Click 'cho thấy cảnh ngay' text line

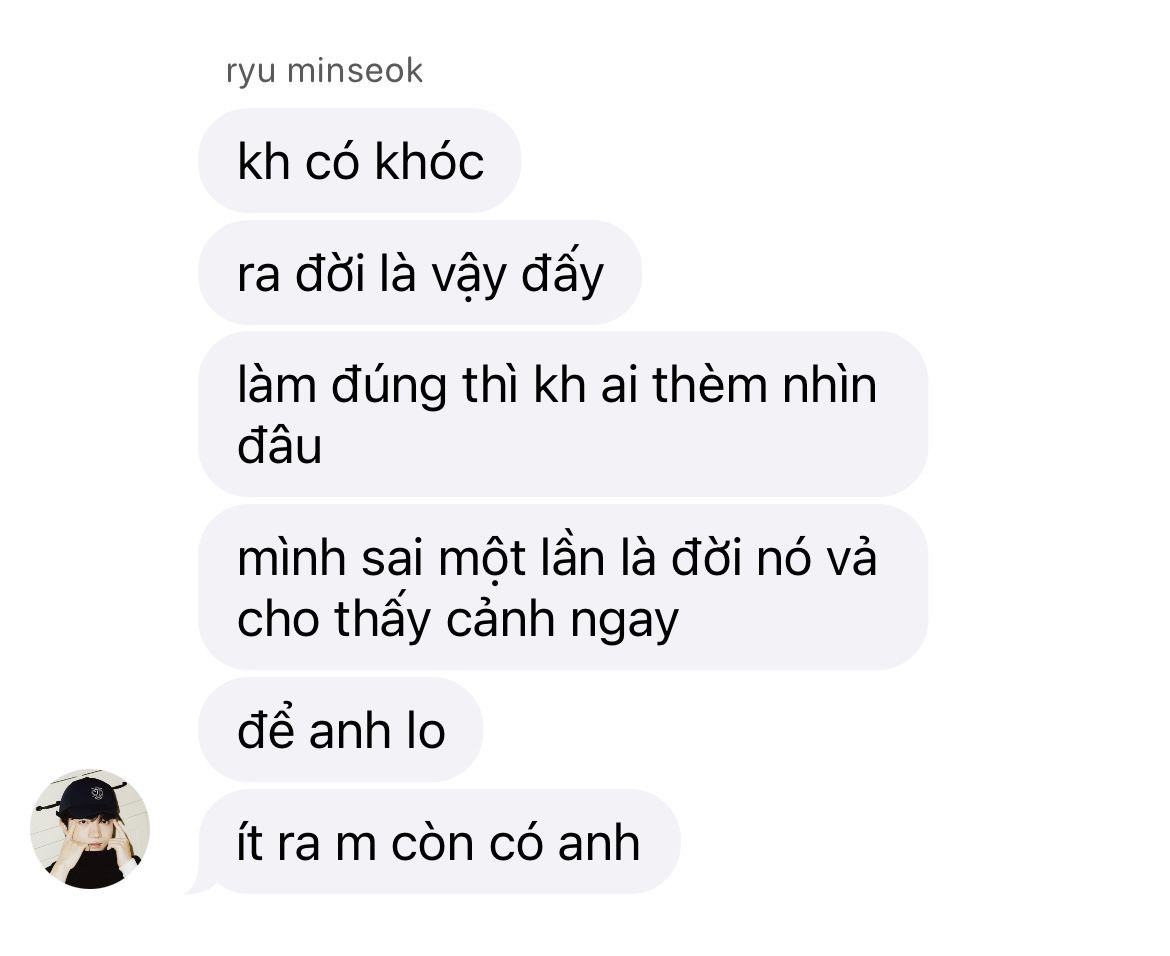point(457,621)
